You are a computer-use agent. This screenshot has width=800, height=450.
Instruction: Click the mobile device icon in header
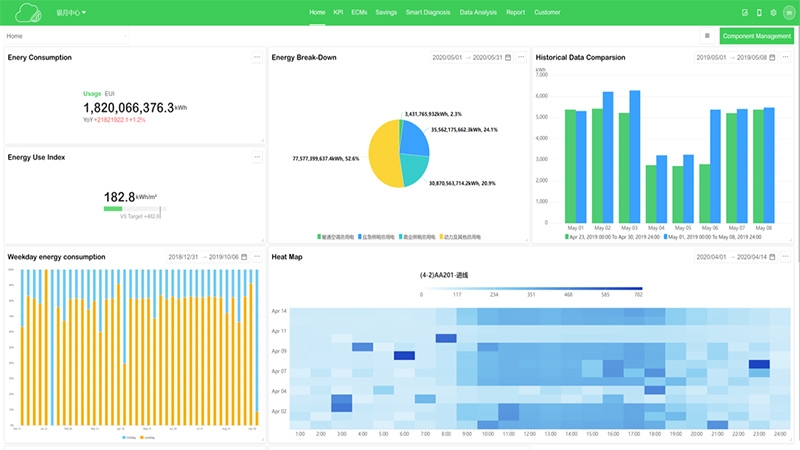pos(759,13)
